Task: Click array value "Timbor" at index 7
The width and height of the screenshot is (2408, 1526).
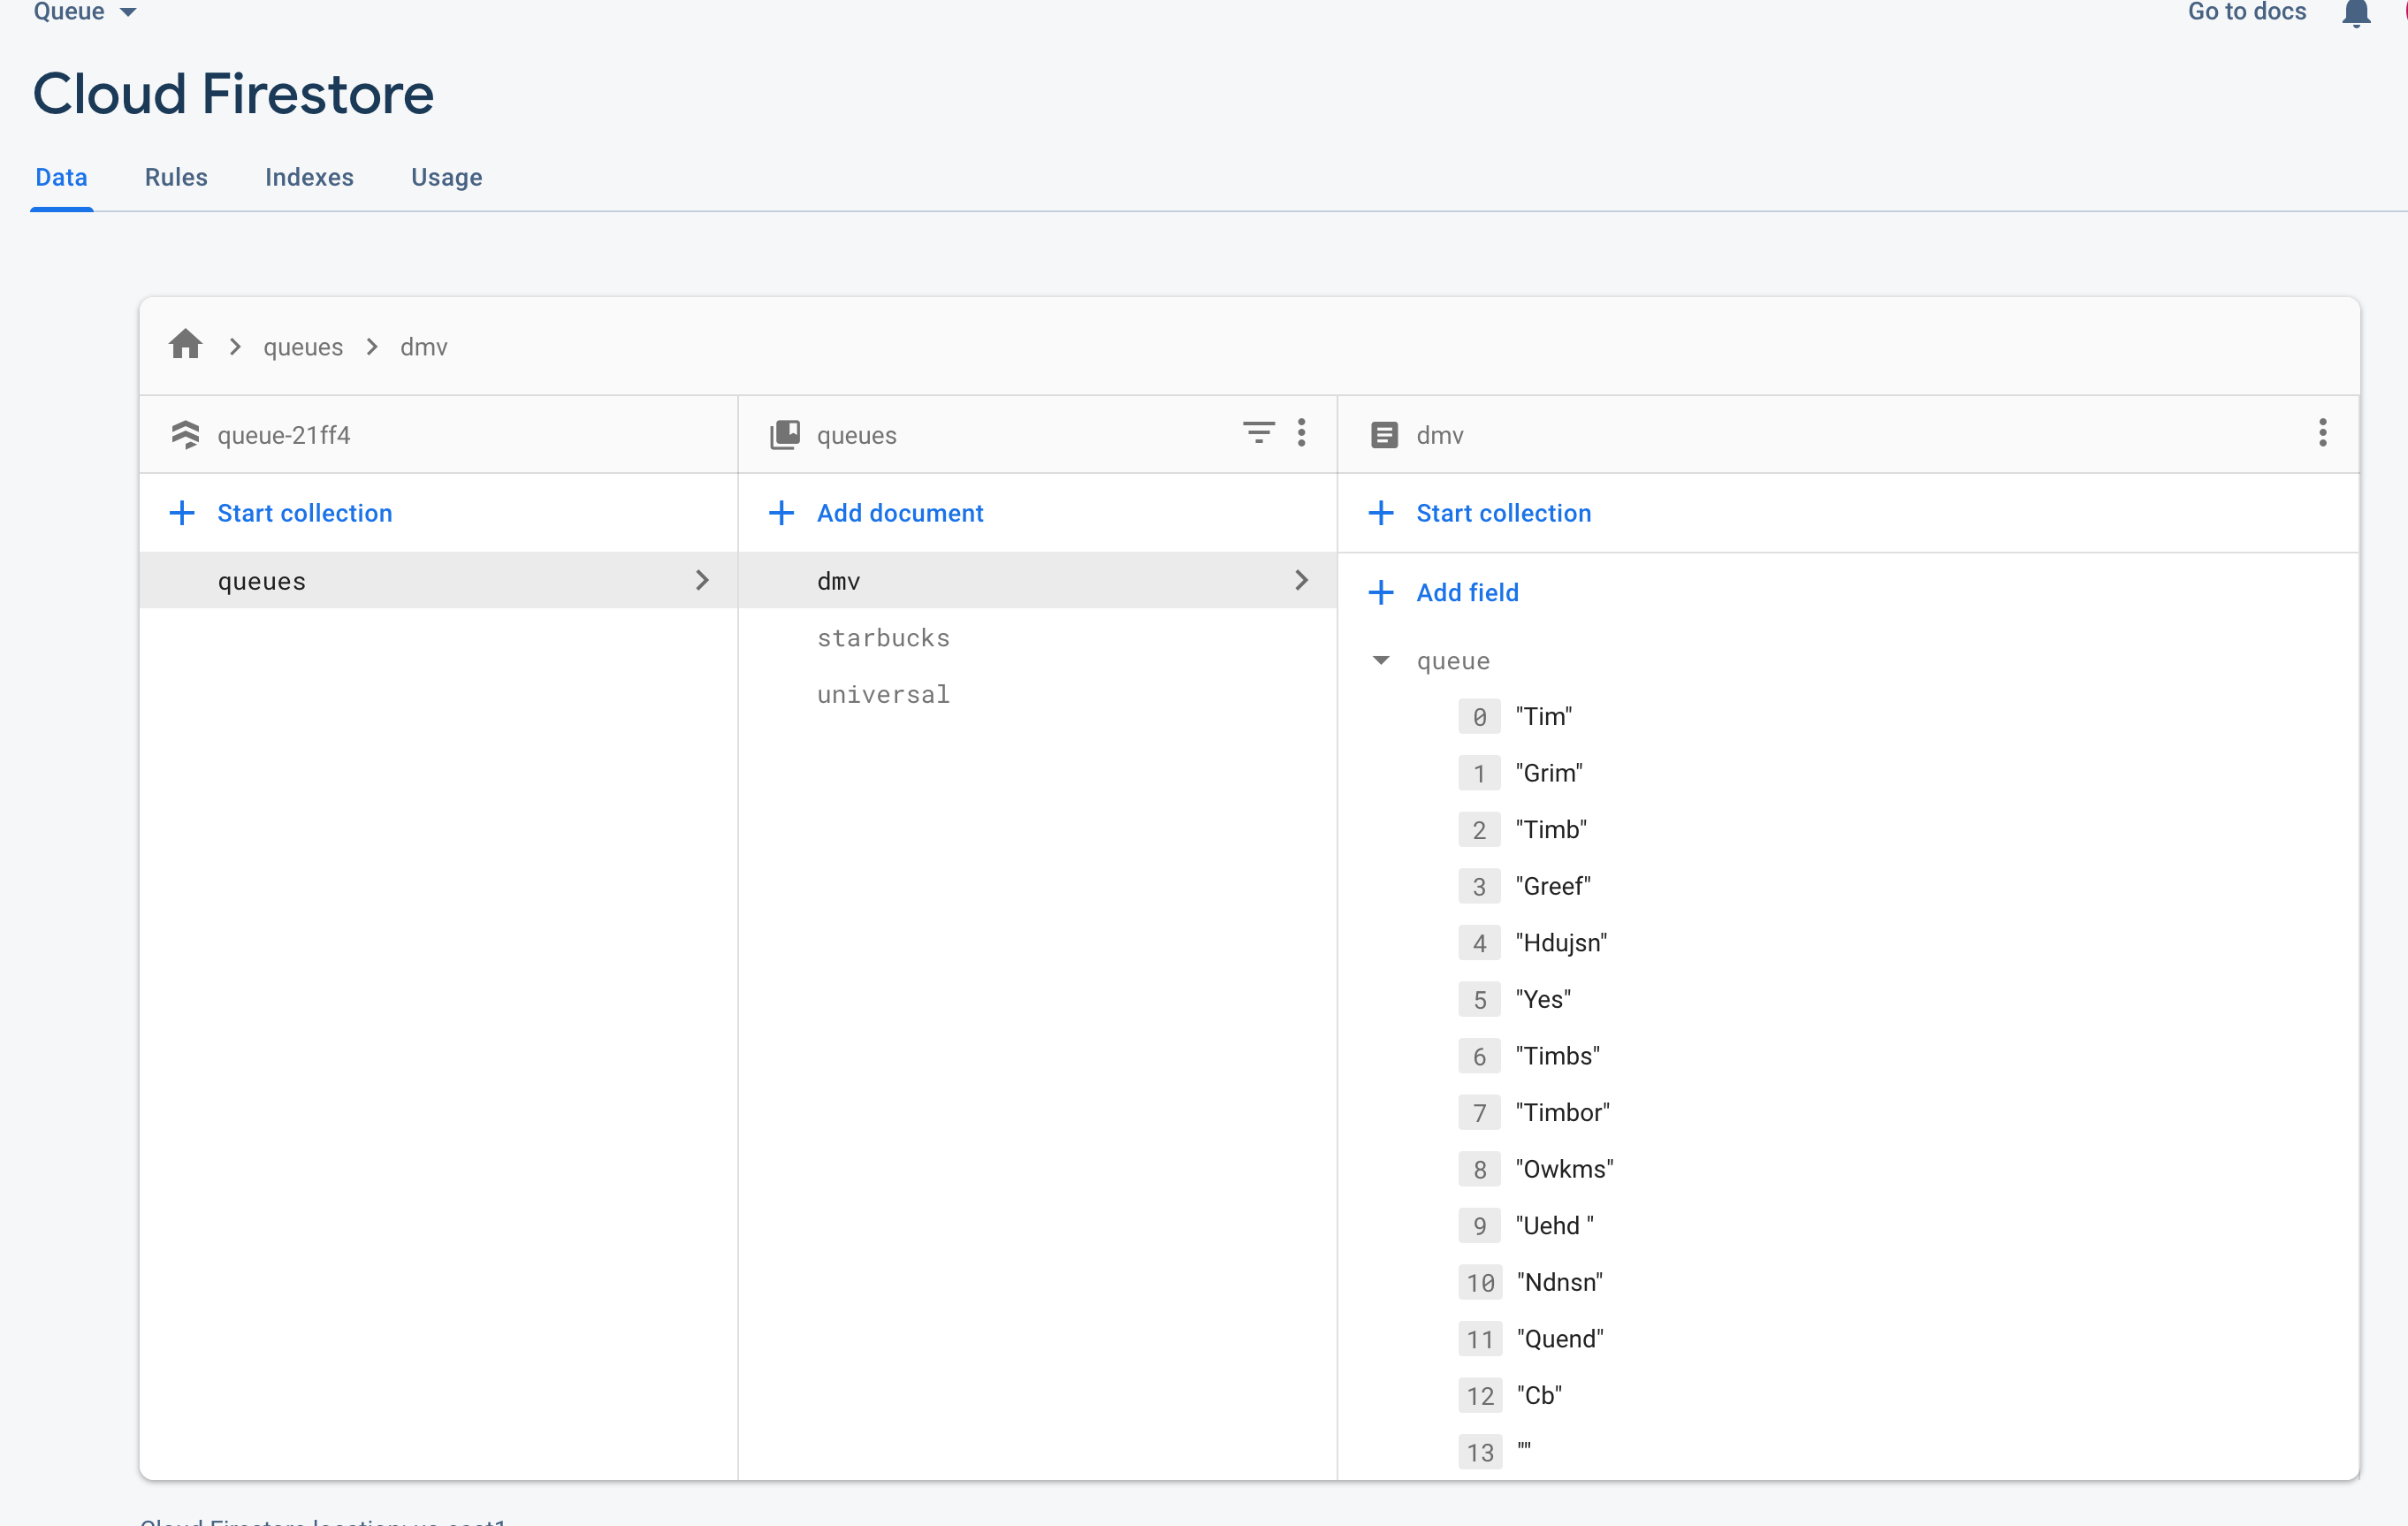Action: (1562, 1112)
